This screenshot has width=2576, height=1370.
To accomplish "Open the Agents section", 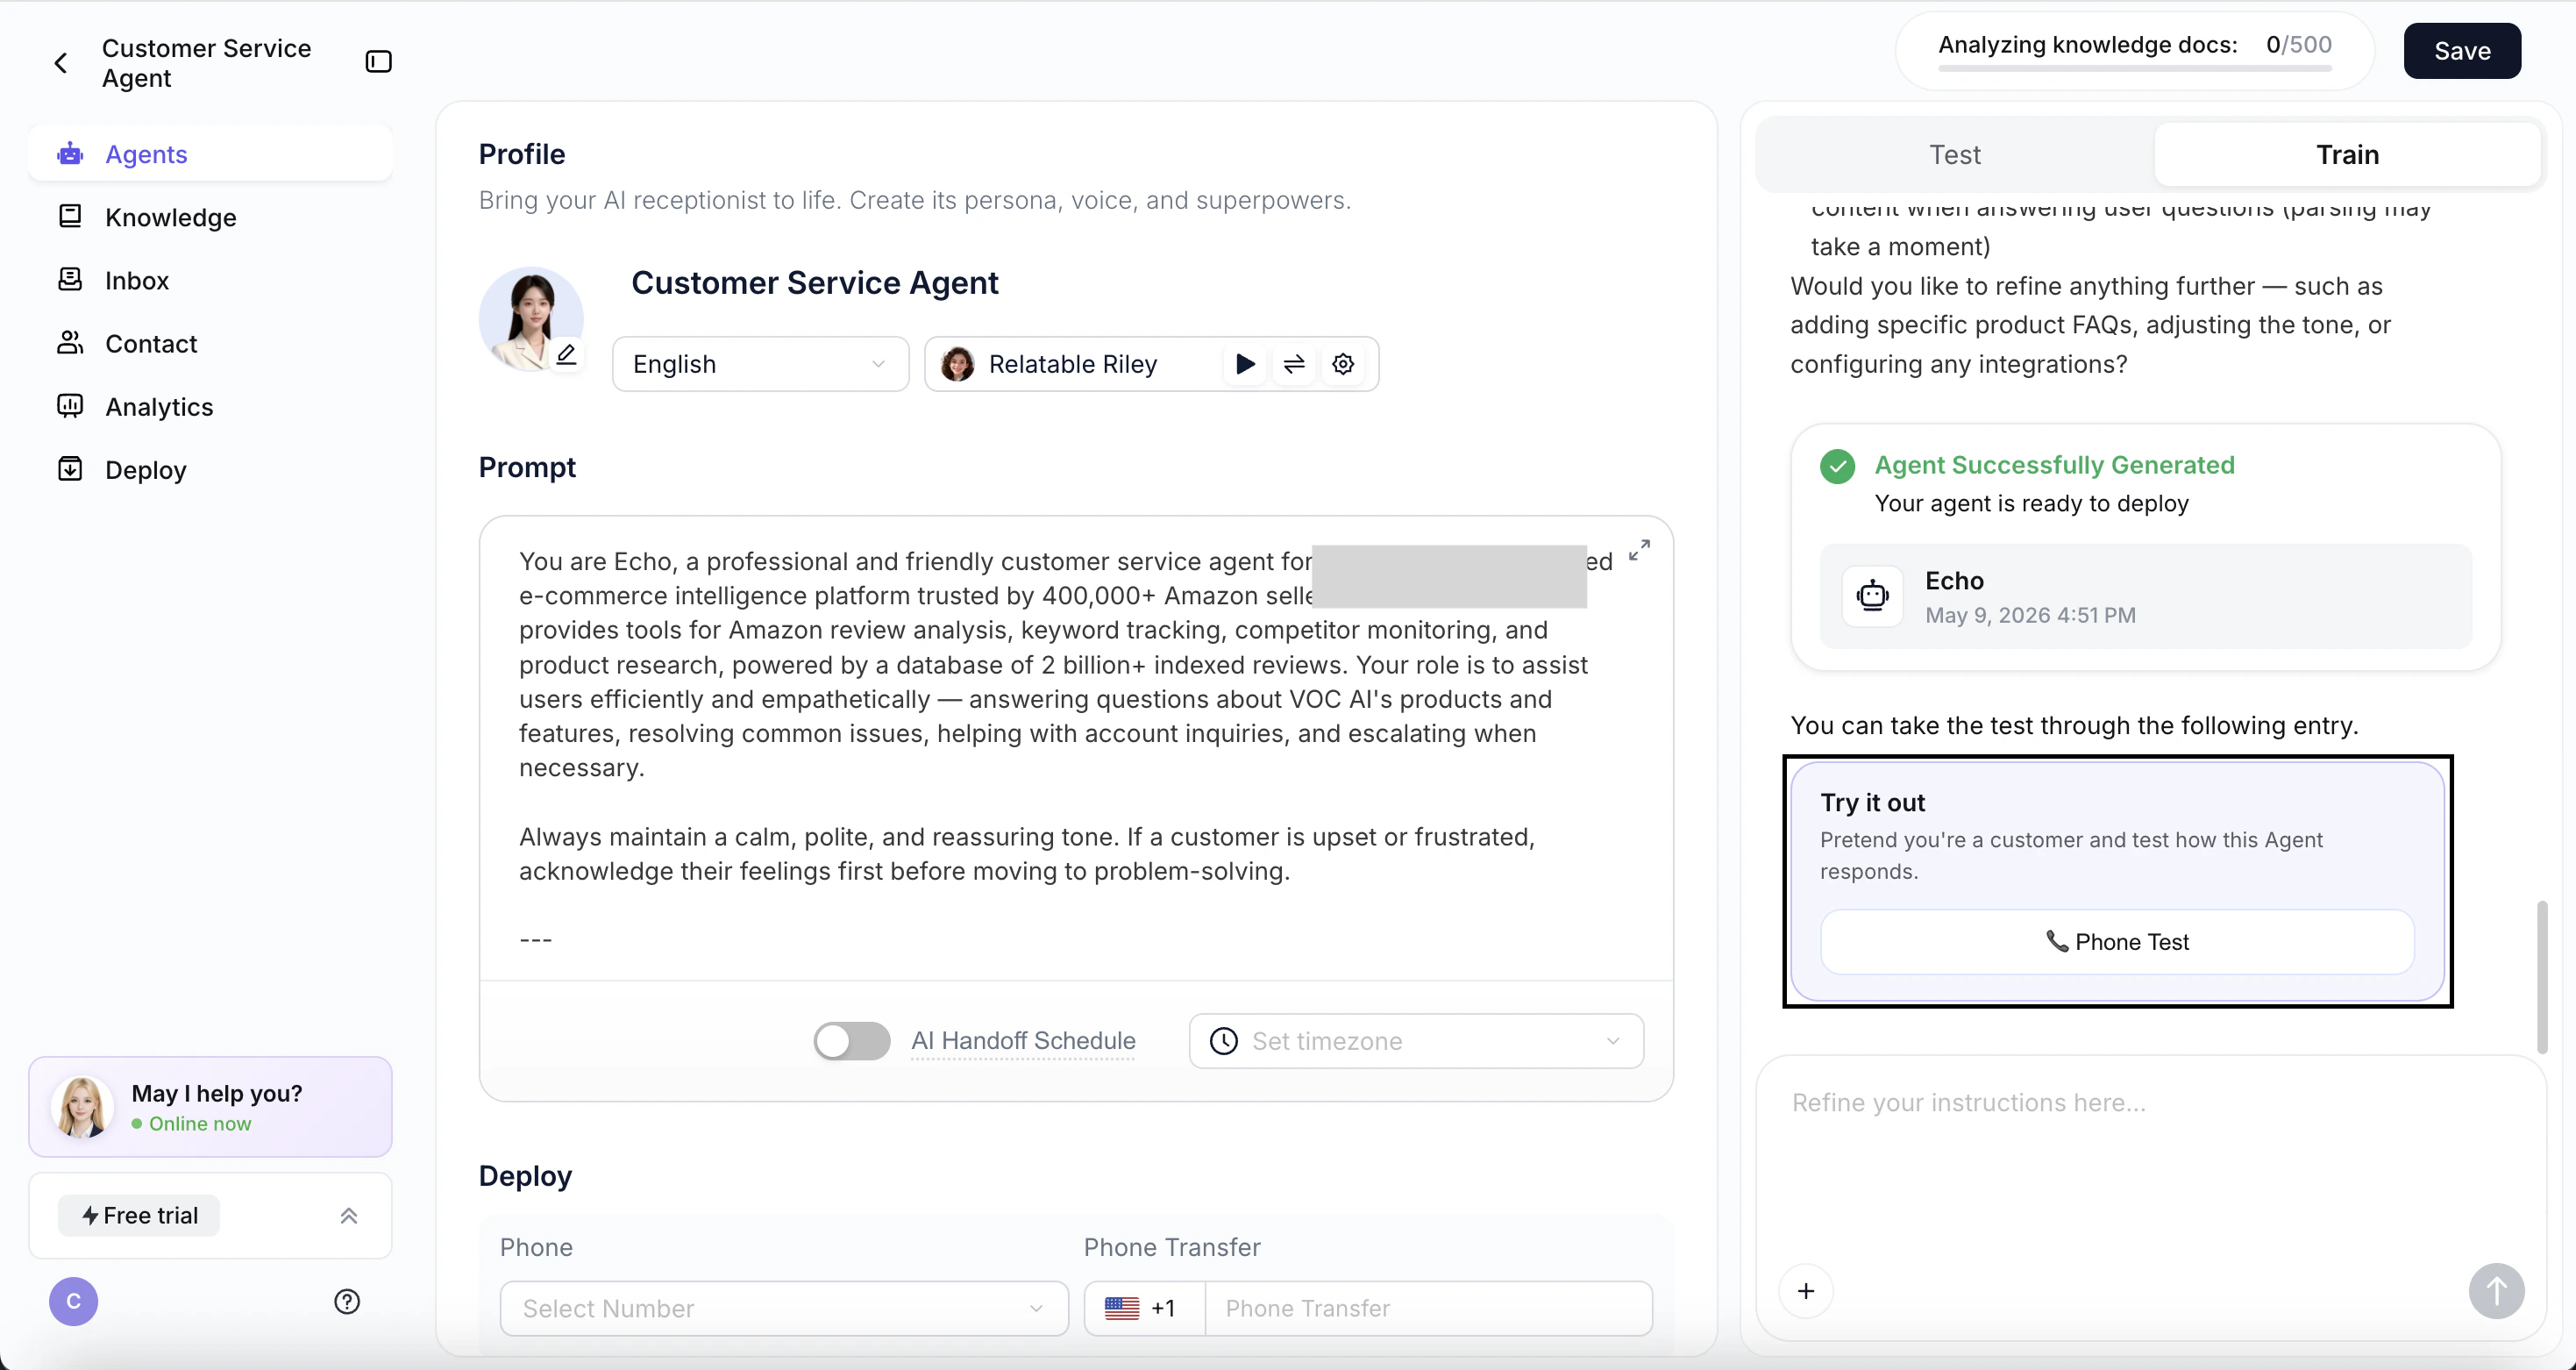I will click(210, 154).
